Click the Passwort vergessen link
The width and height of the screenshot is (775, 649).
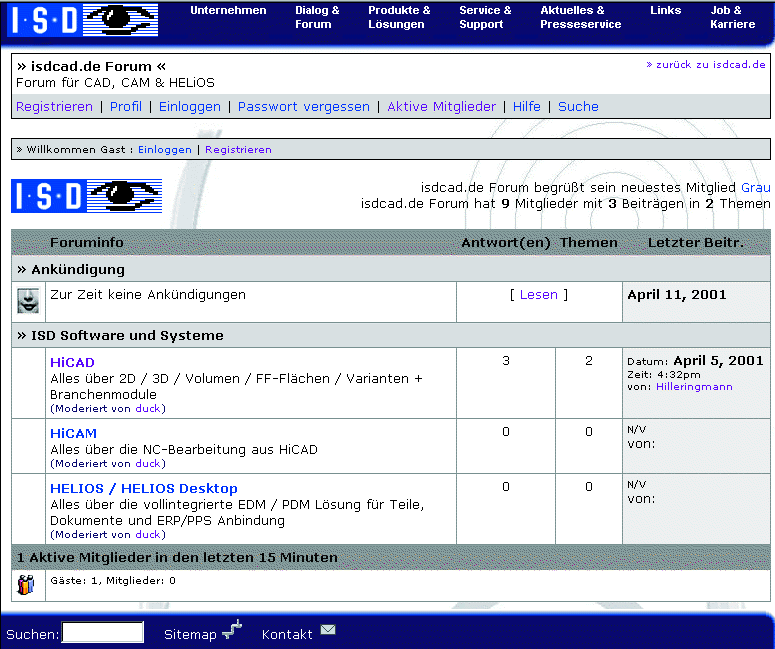point(304,107)
